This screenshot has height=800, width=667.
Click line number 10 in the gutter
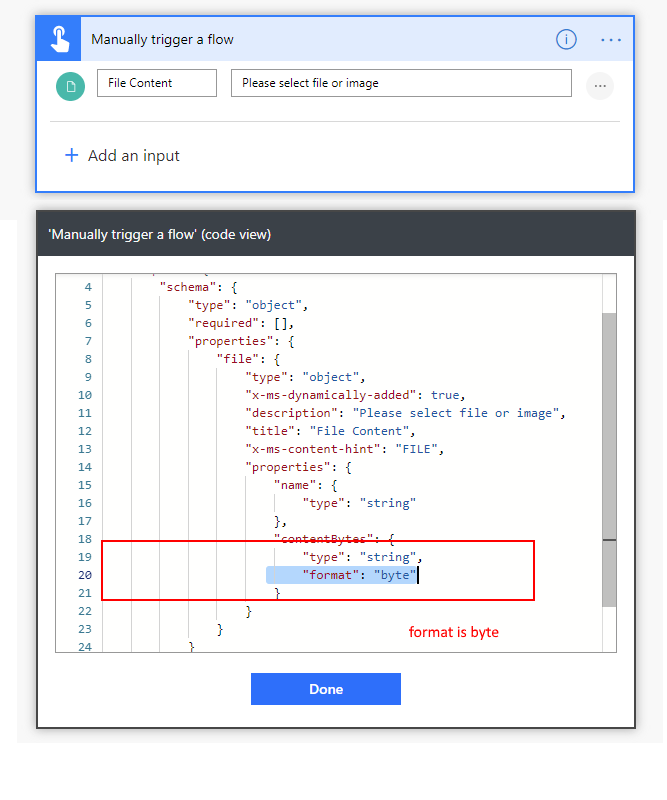tap(83, 395)
